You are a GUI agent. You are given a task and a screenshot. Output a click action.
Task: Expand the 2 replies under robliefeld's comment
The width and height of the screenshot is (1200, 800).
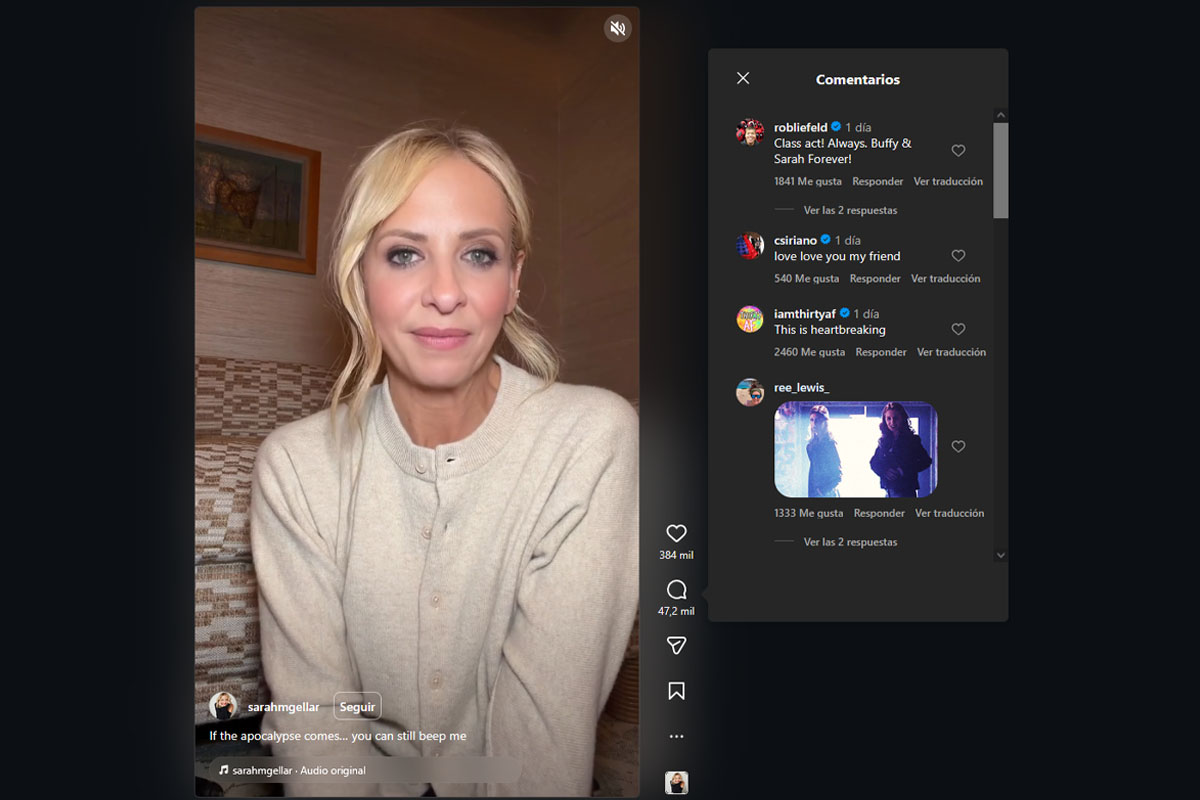tap(850, 210)
